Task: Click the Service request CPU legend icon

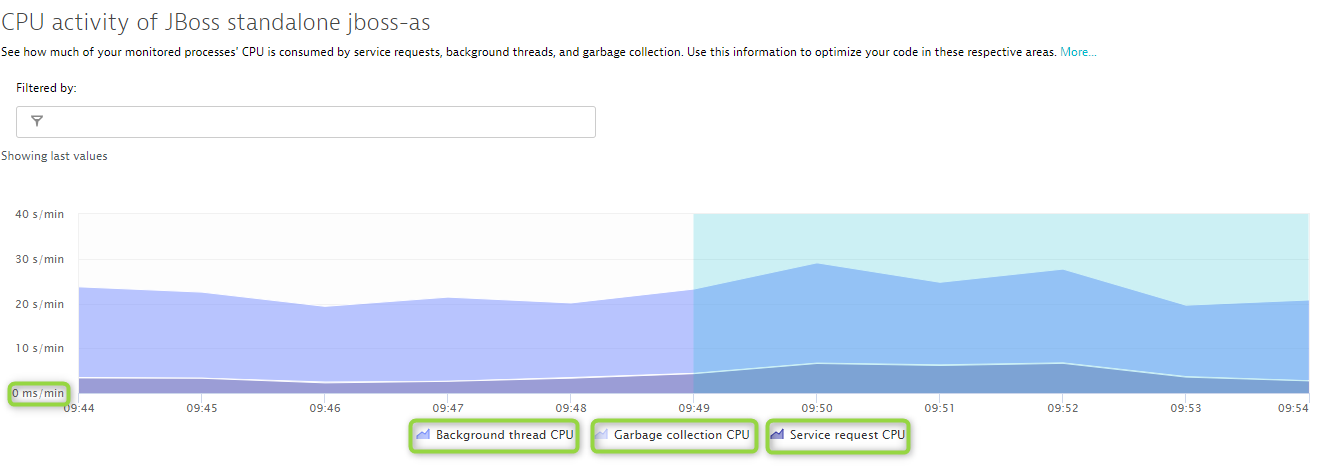Action: pyautogui.click(x=777, y=435)
